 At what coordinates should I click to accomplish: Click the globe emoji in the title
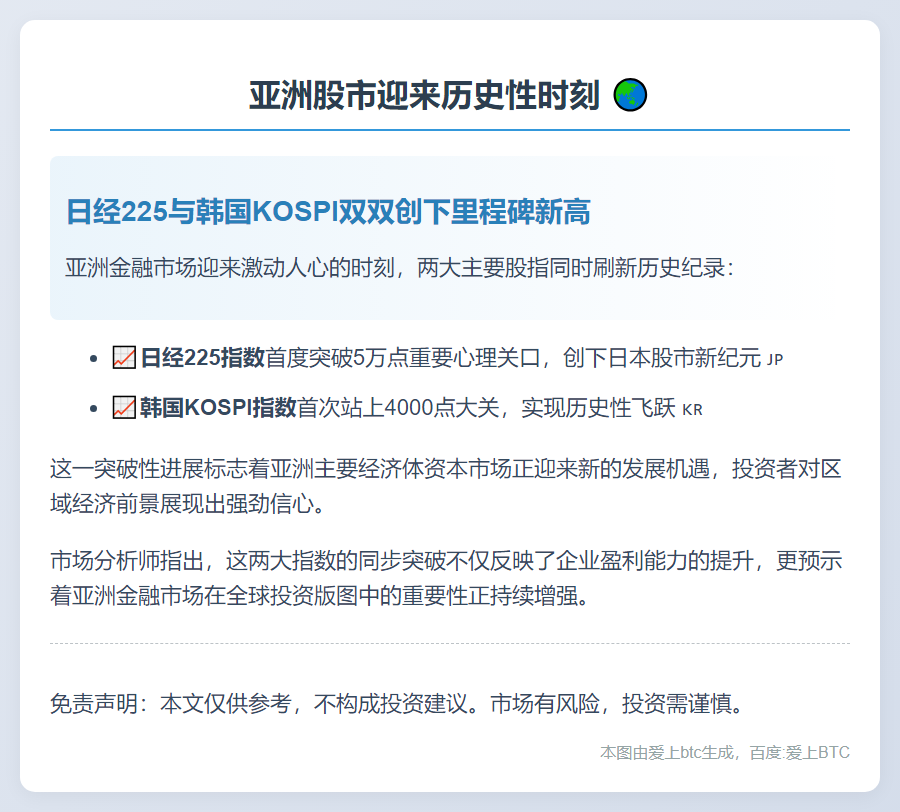click(x=630, y=96)
